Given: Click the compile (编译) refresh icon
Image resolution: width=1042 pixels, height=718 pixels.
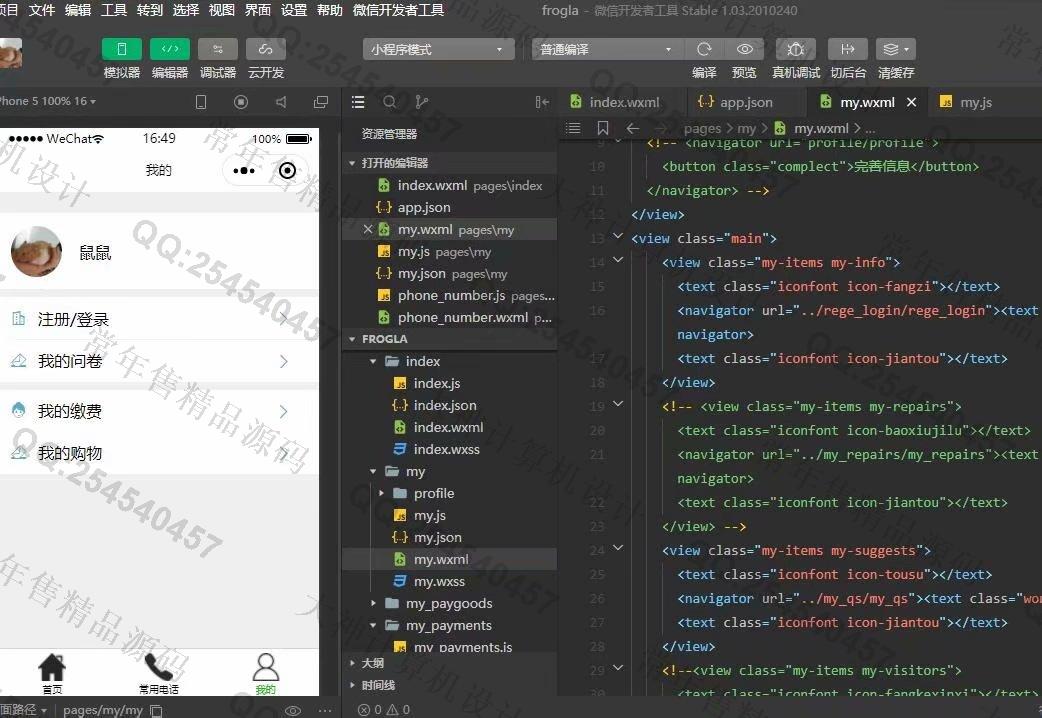Looking at the screenshot, I should point(704,49).
